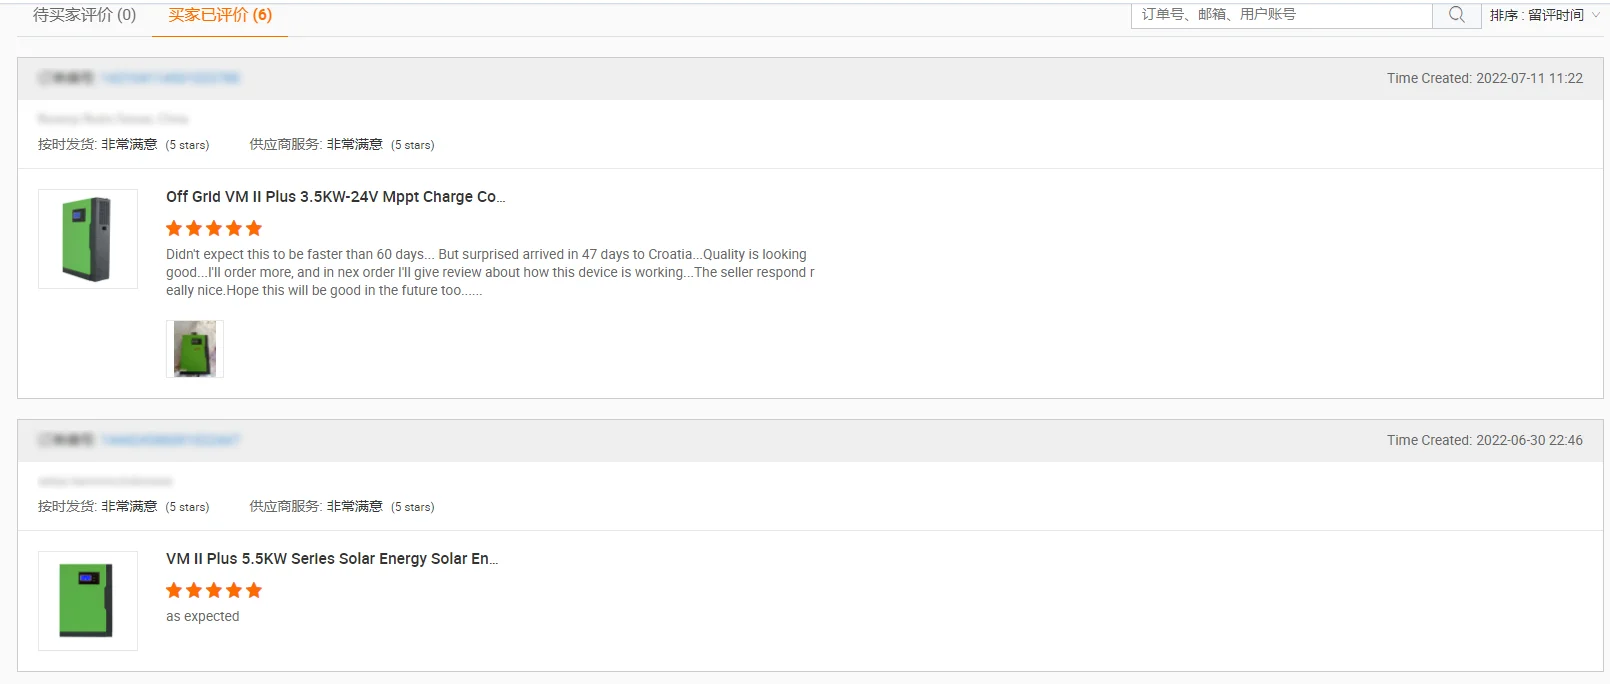Select the 买家已评价 (6) tab

220,15
